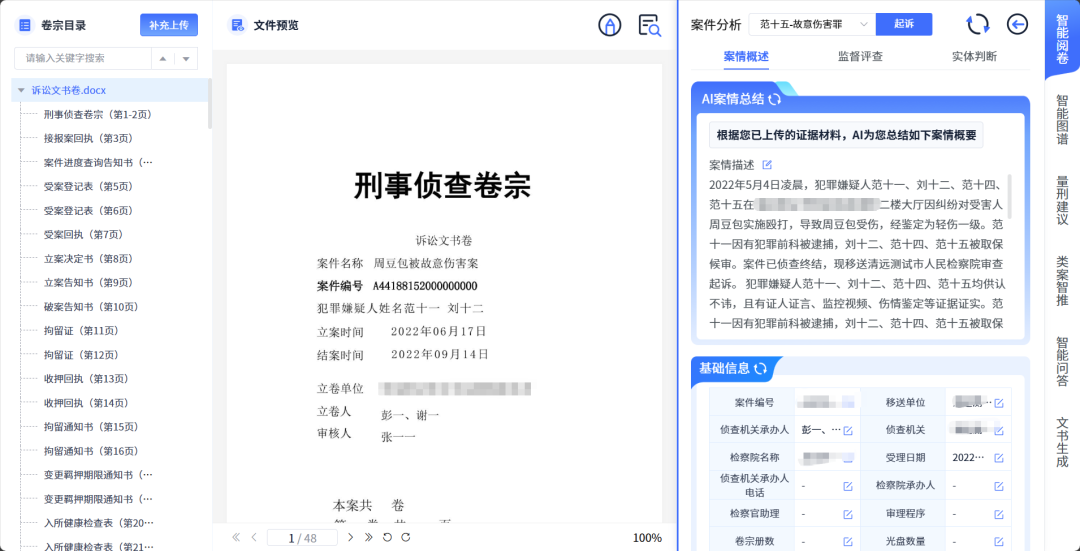1080x551 pixels.
Task: Refresh the 基础信息 panel
Action: point(761,369)
